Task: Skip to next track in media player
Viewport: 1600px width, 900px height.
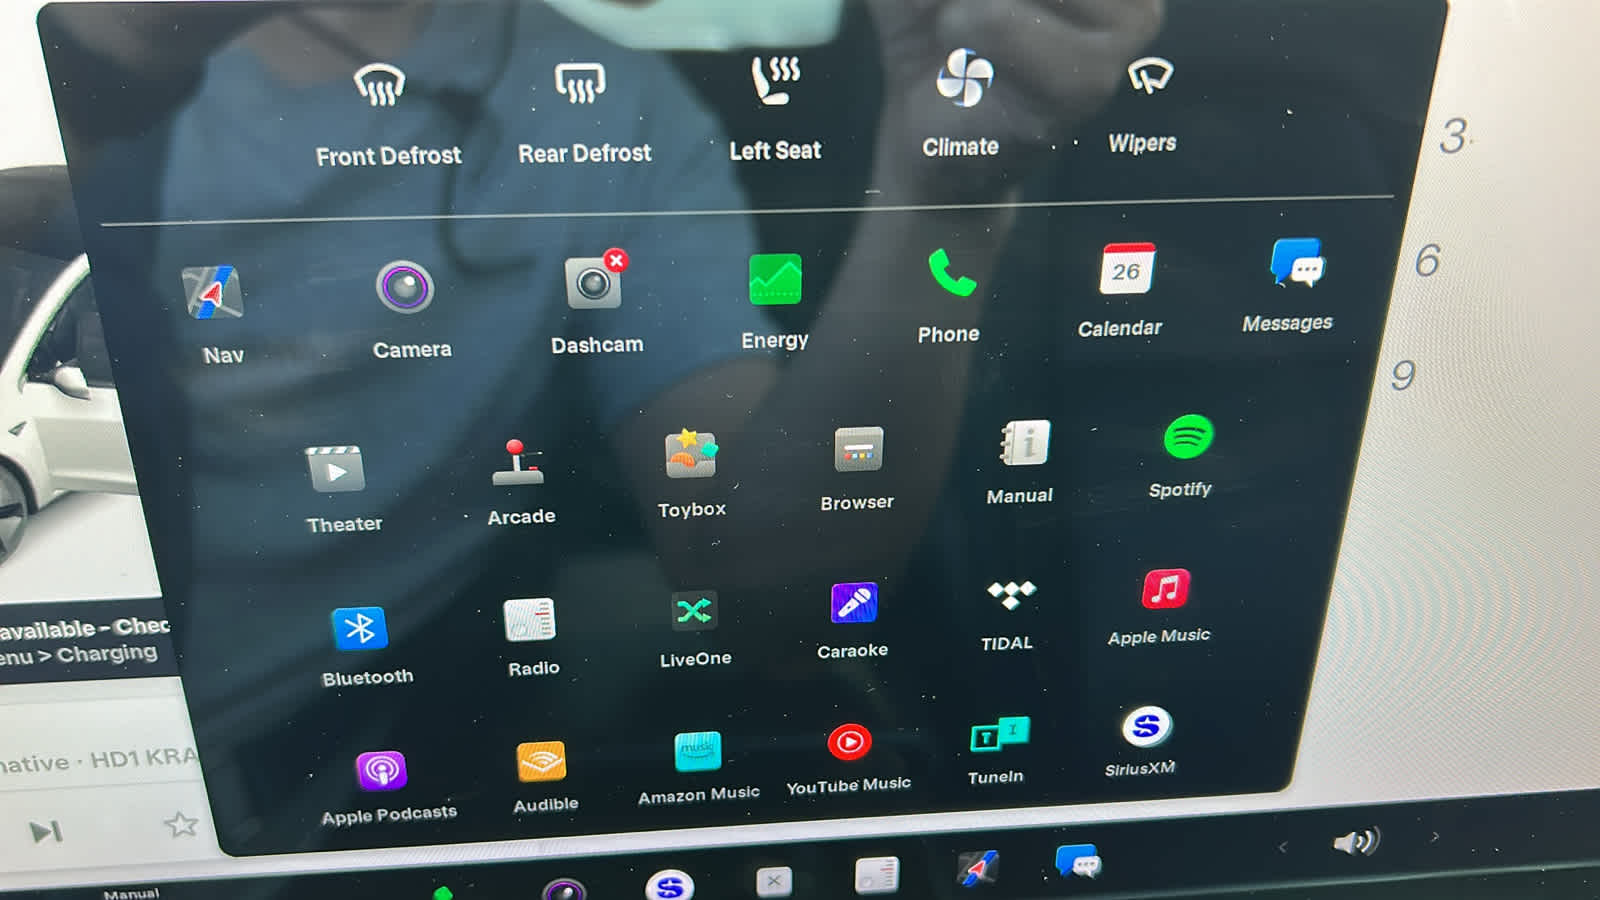Action: (x=45, y=831)
